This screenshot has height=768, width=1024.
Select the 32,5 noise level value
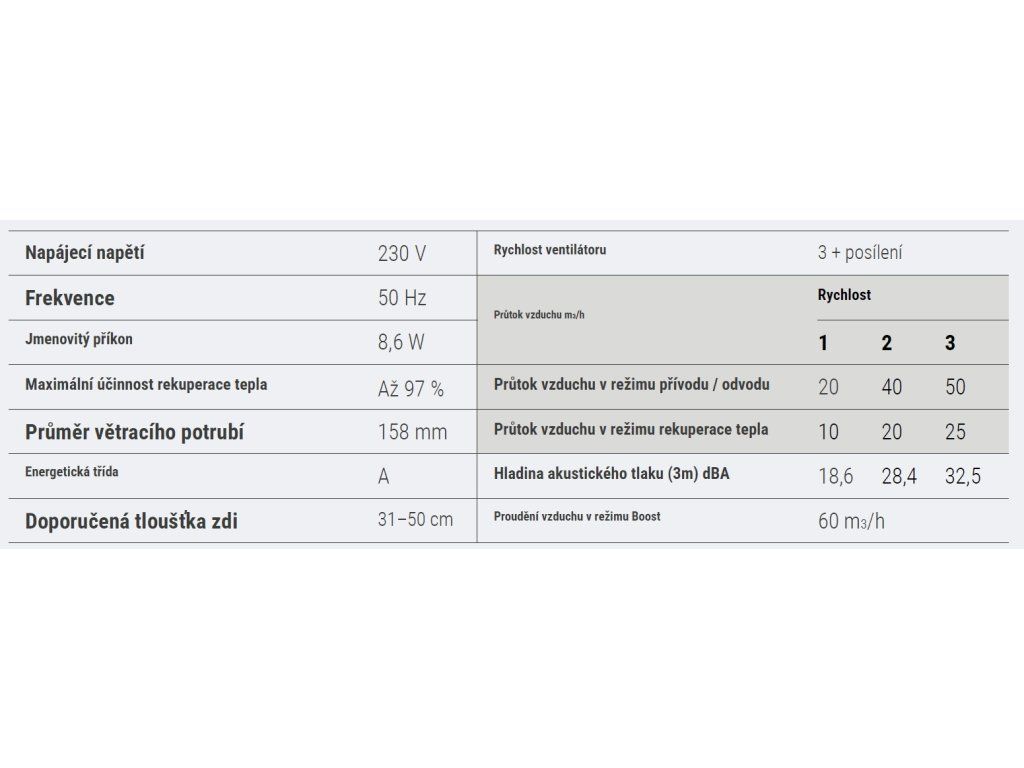962,476
